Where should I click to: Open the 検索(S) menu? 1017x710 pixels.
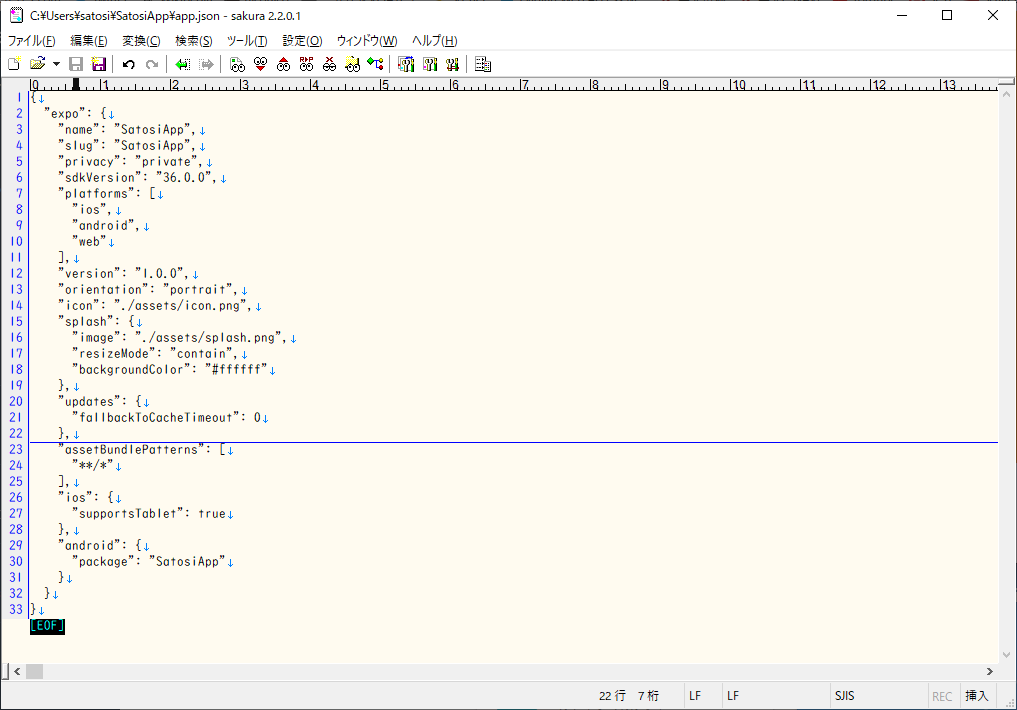click(x=193, y=41)
